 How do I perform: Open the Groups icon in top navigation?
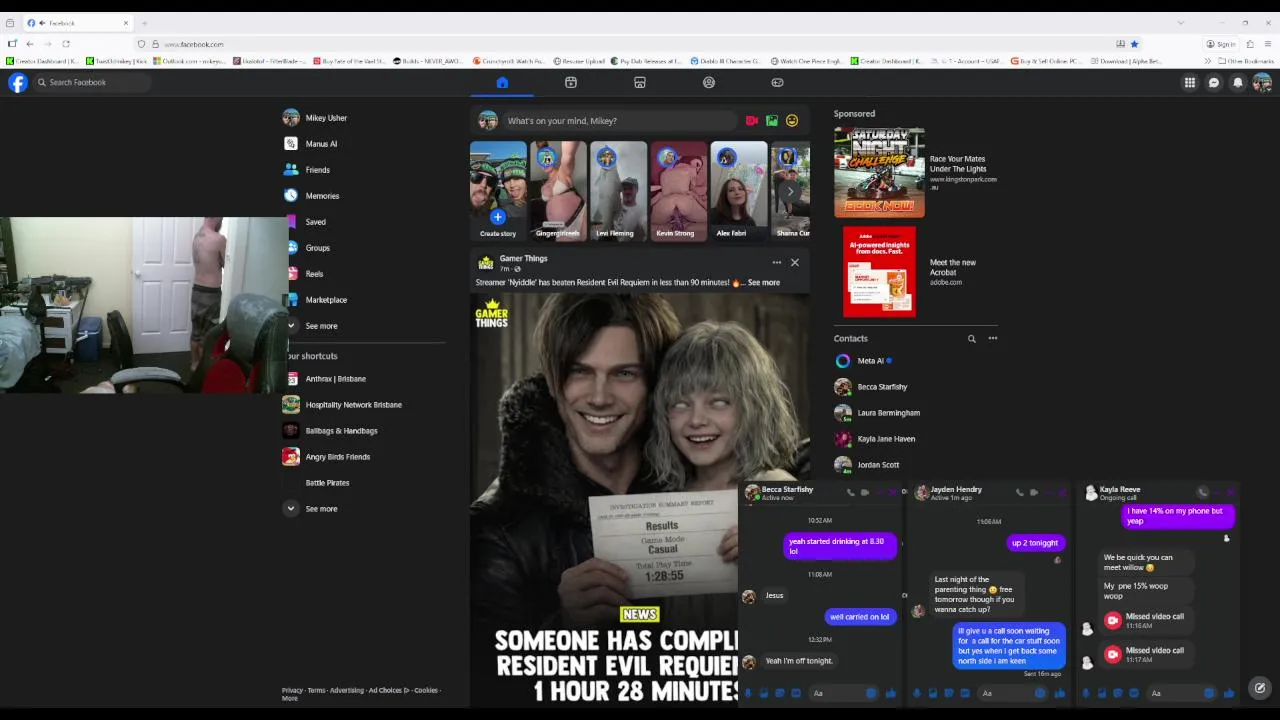pos(709,83)
